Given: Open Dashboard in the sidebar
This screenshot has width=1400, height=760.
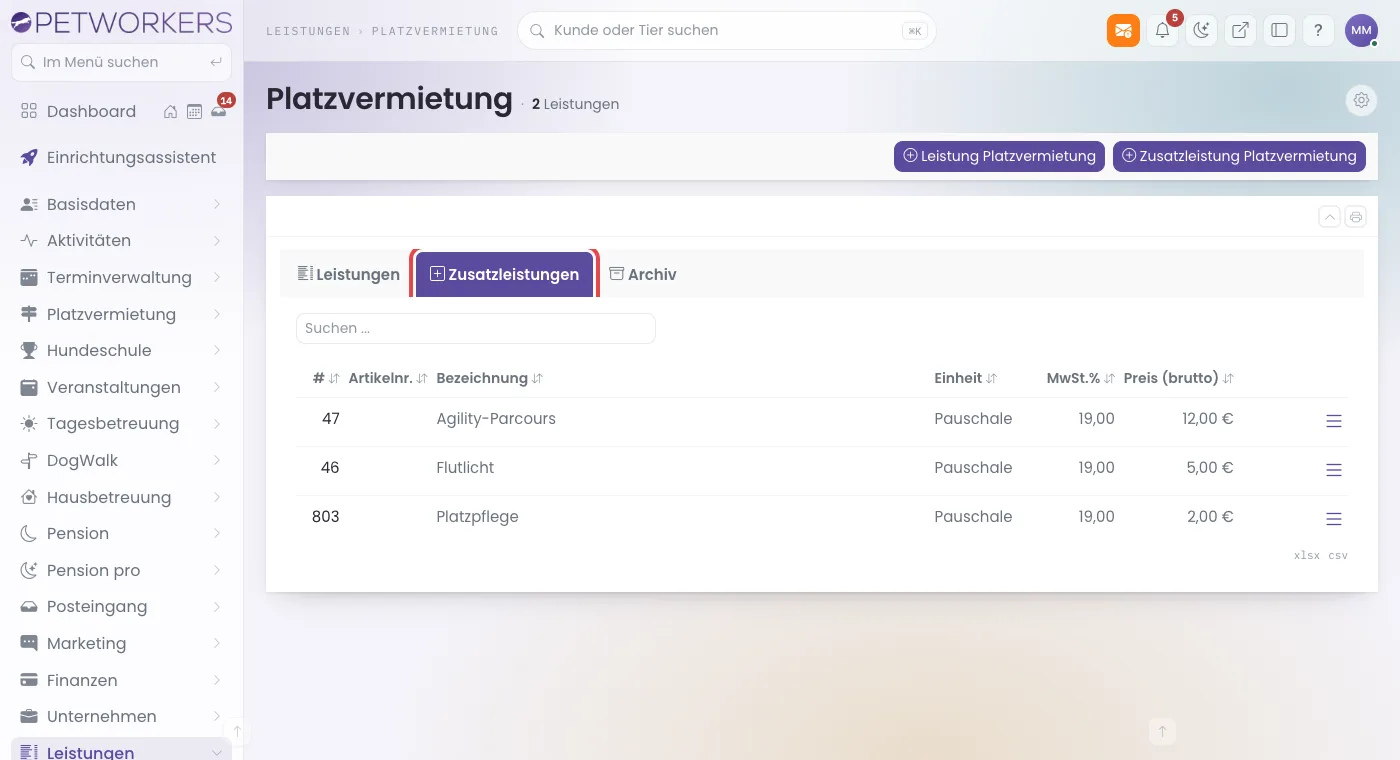Looking at the screenshot, I should 91,111.
